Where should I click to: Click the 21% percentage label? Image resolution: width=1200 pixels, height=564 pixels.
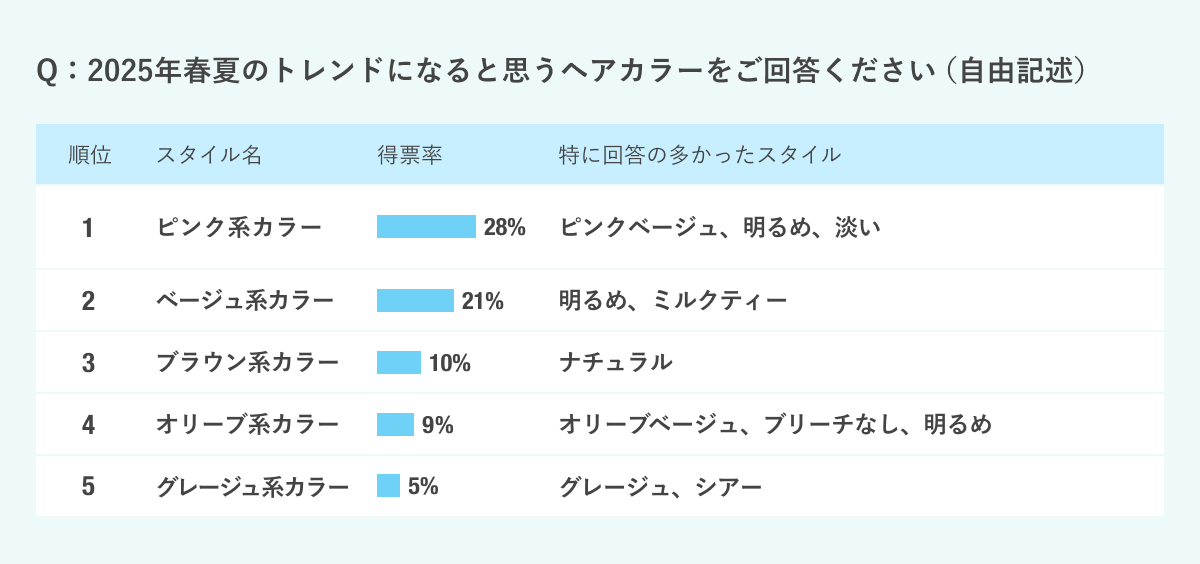click(x=482, y=300)
